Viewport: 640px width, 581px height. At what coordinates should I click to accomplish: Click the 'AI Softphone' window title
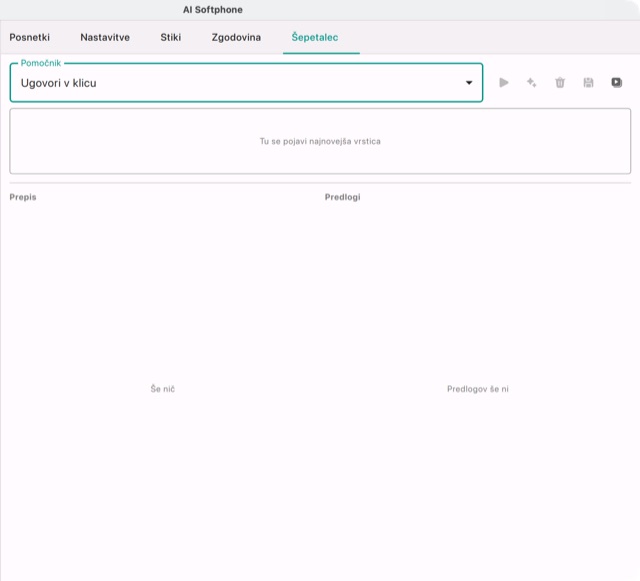tap(213, 10)
